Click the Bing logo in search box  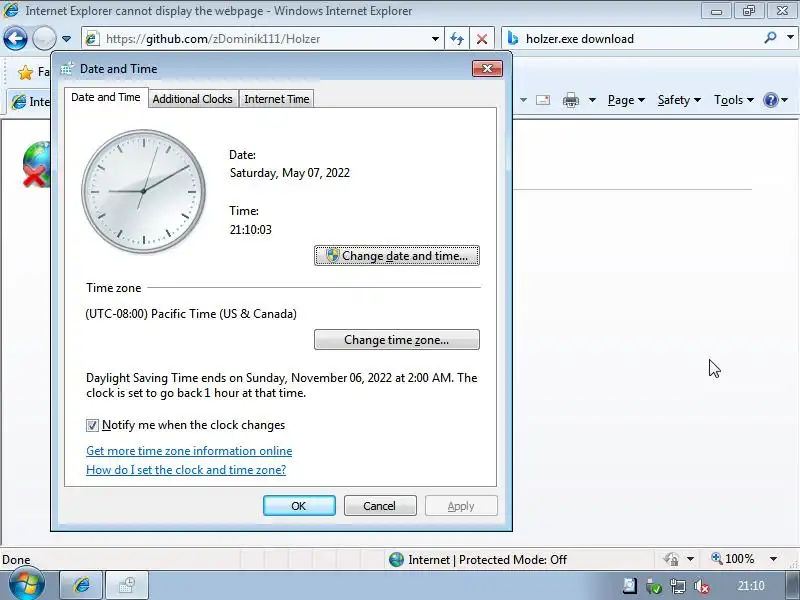point(513,39)
